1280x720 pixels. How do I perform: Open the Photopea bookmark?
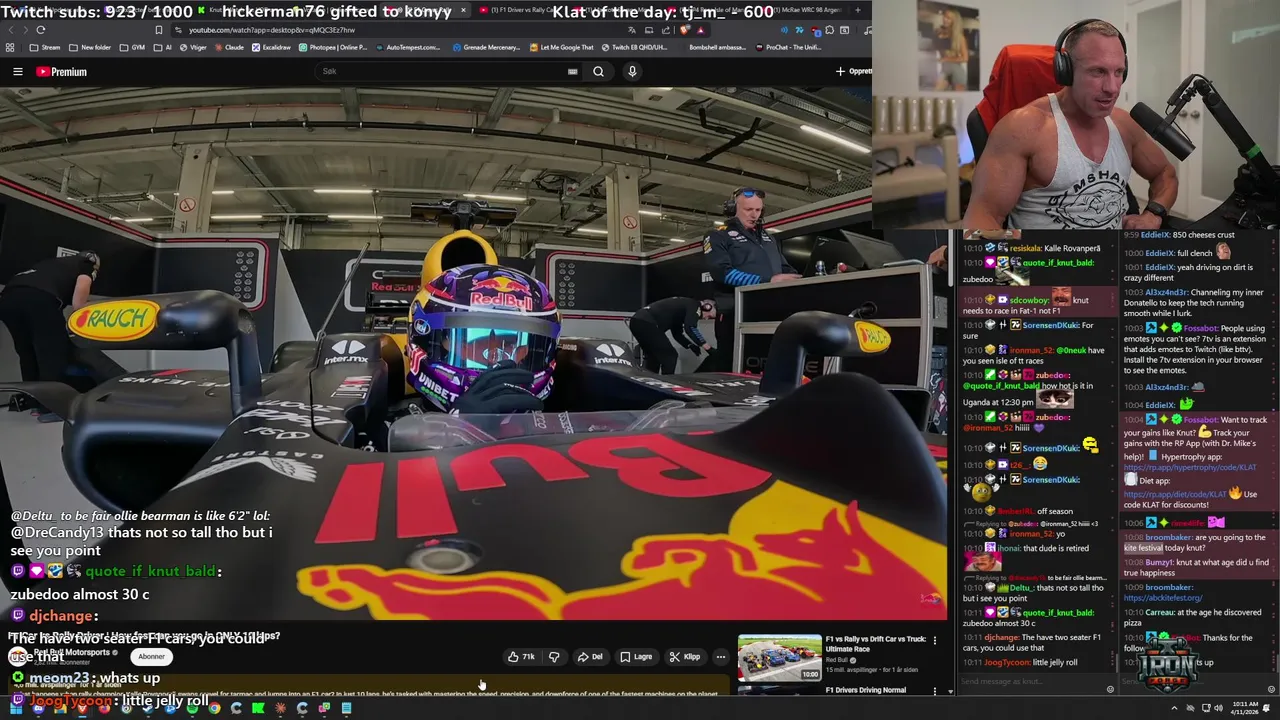pos(332,47)
